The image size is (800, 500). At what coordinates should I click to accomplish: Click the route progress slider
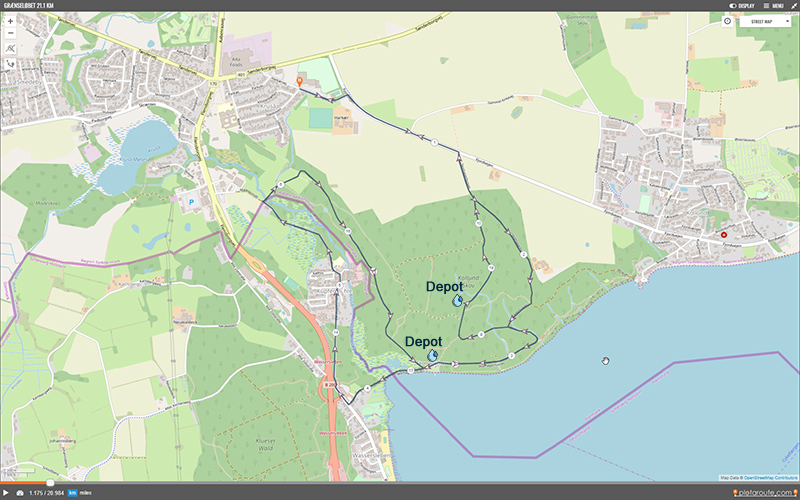pyautogui.click(x=50, y=484)
